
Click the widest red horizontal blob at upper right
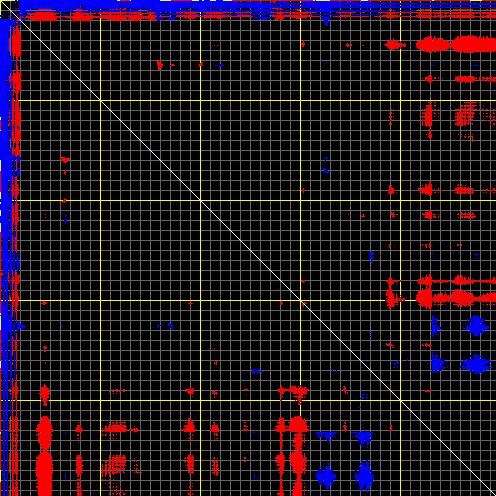tap(474, 44)
